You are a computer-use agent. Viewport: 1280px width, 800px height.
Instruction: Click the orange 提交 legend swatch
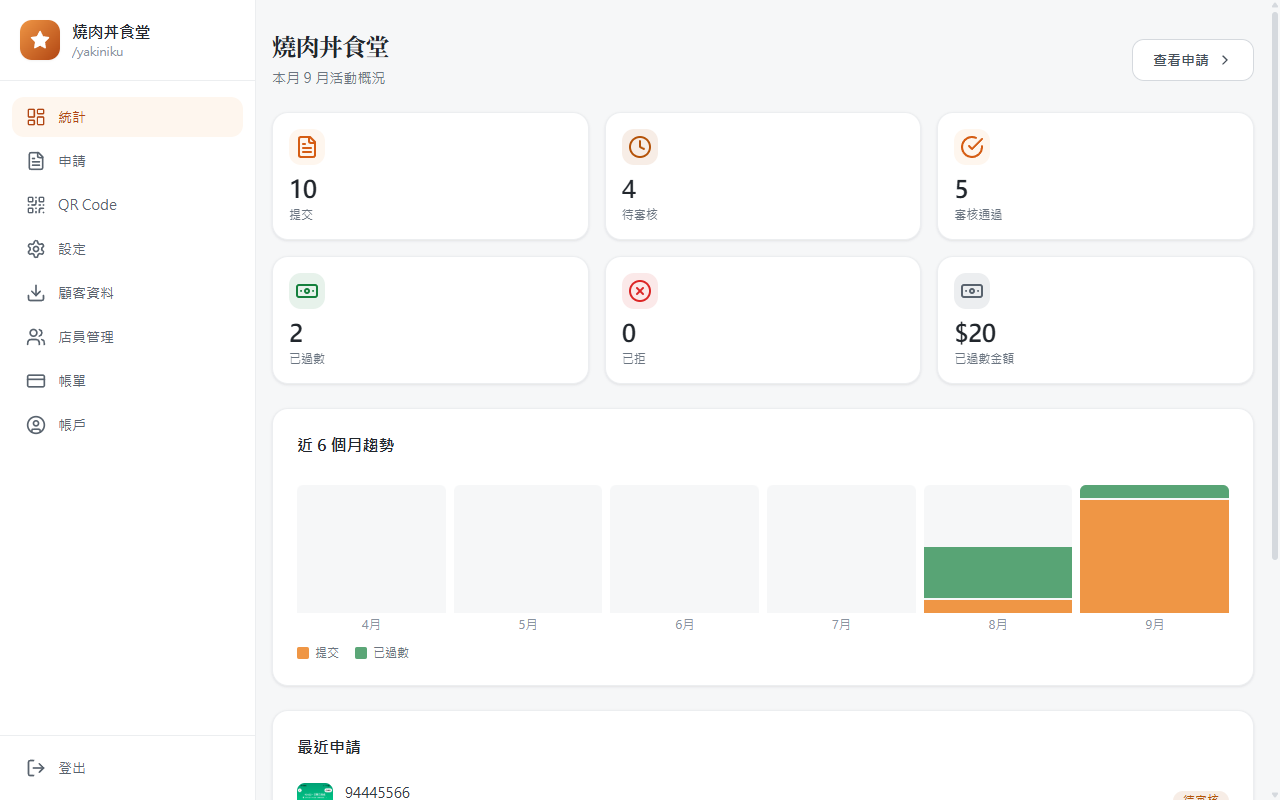[x=303, y=653]
